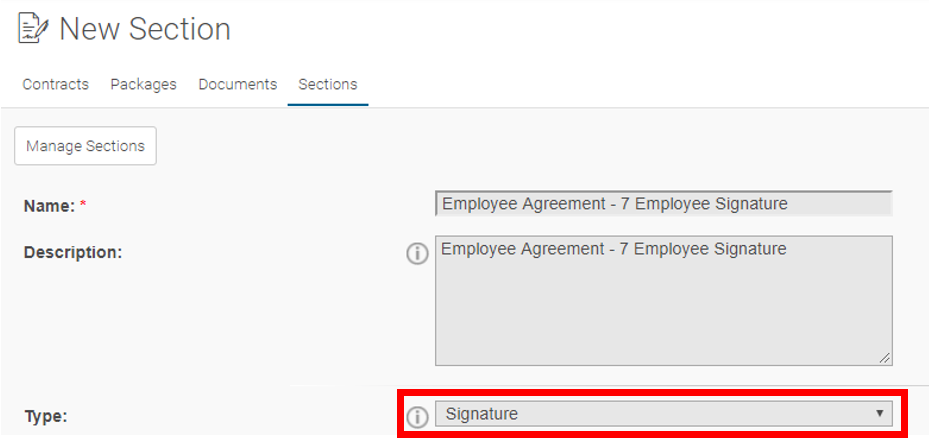This screenshot has height=444, width=929.
Task: Click the Type dropdown arrow
Action: coord(880,413)
